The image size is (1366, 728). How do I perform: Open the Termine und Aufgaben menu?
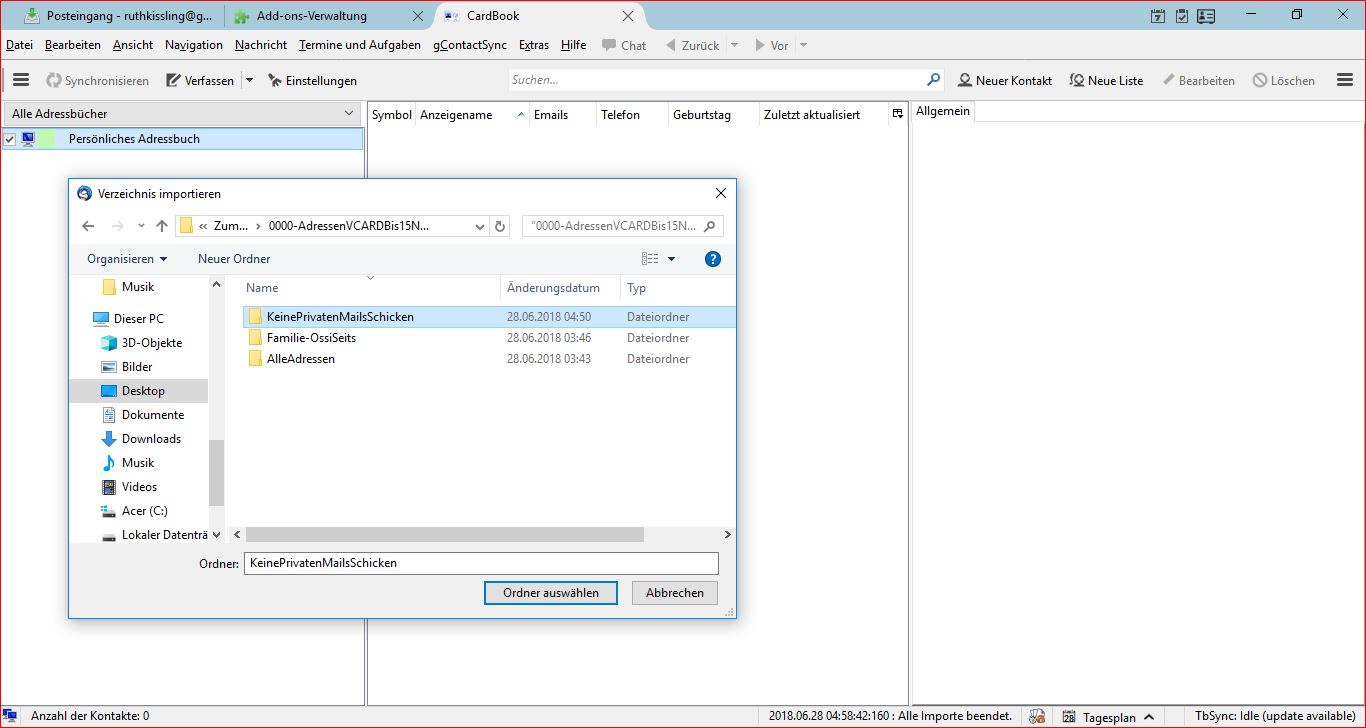point(360,45)
